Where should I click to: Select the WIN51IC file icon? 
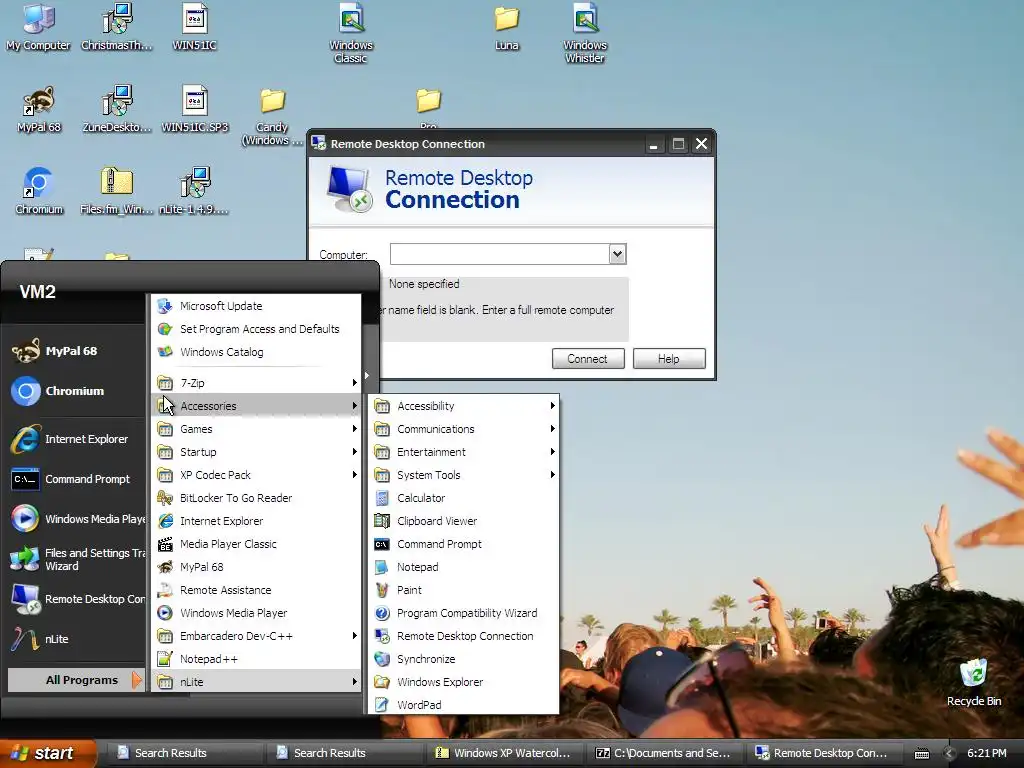click(195, 27)
